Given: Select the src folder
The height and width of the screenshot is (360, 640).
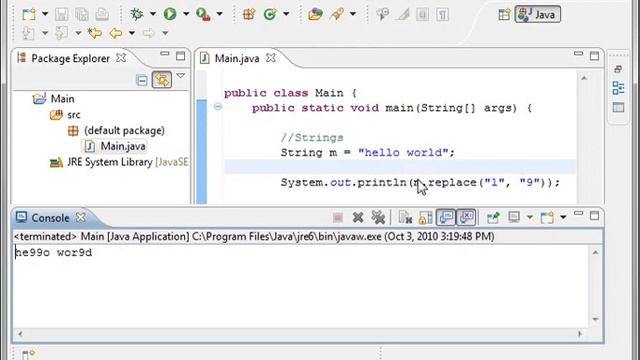Looking at the screenshot, I should click(73, 115).
